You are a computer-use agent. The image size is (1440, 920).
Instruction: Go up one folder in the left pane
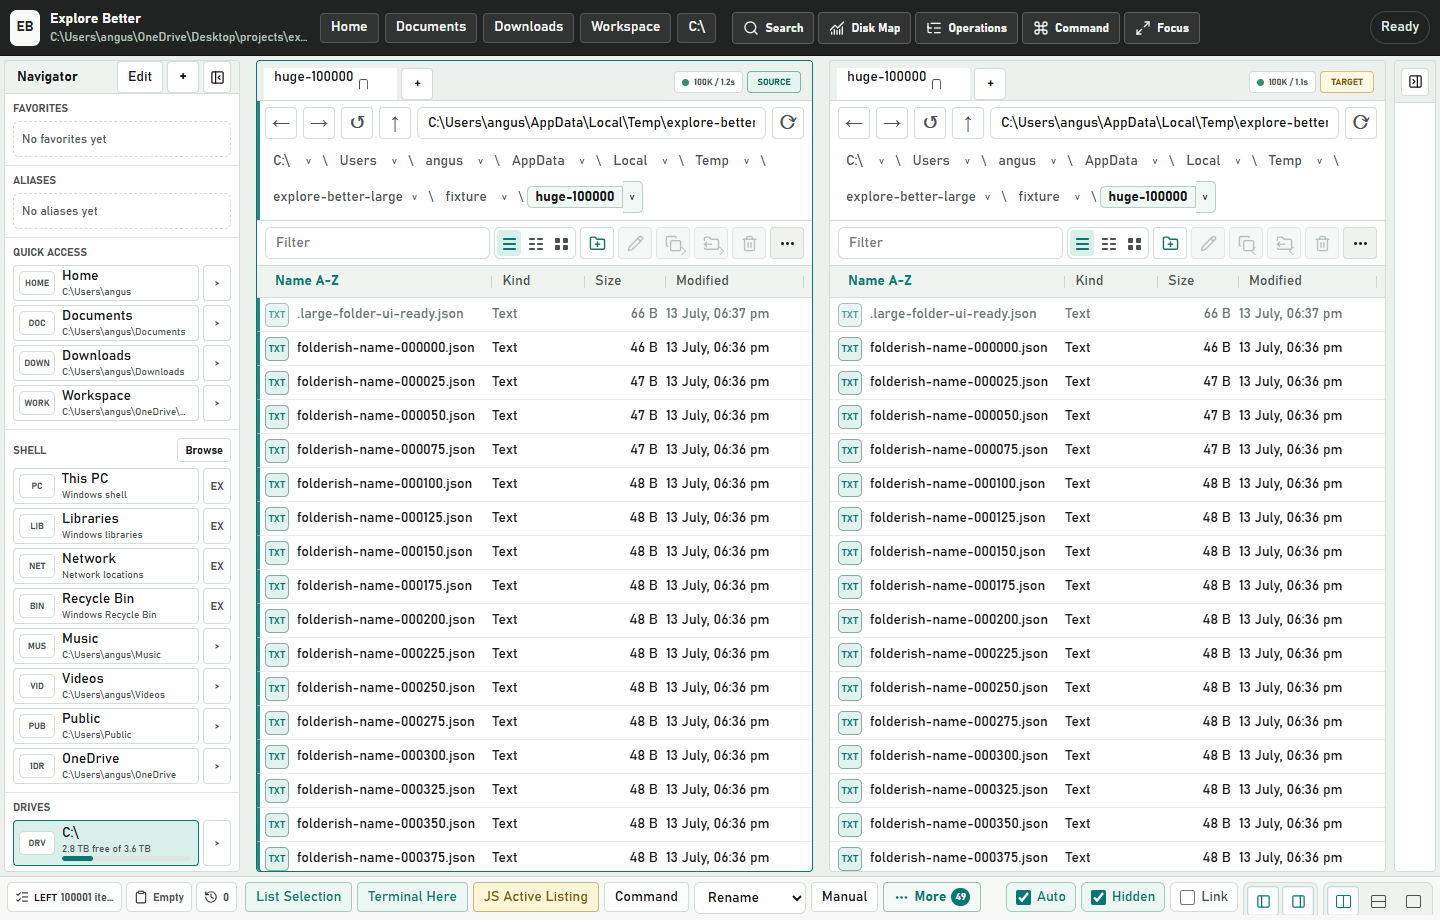pos(395,123)
